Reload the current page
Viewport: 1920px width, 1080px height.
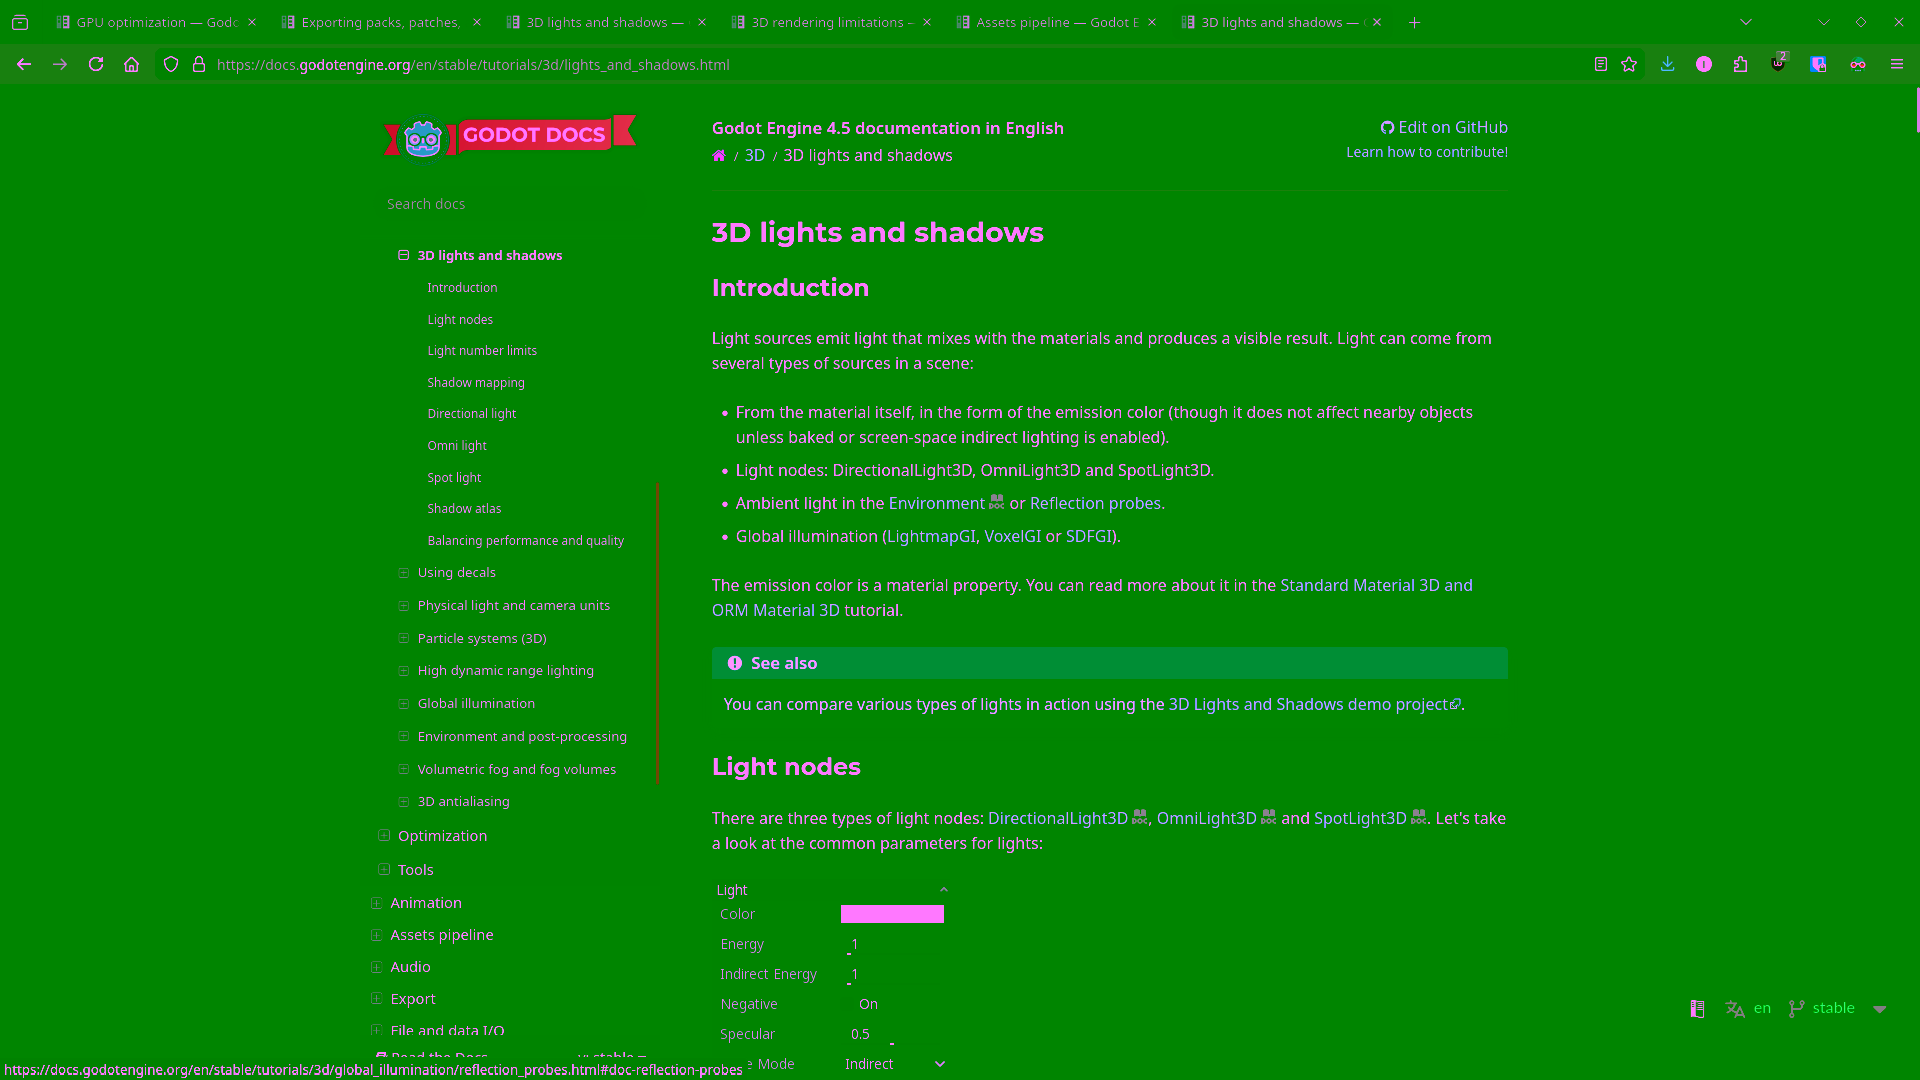96,64
